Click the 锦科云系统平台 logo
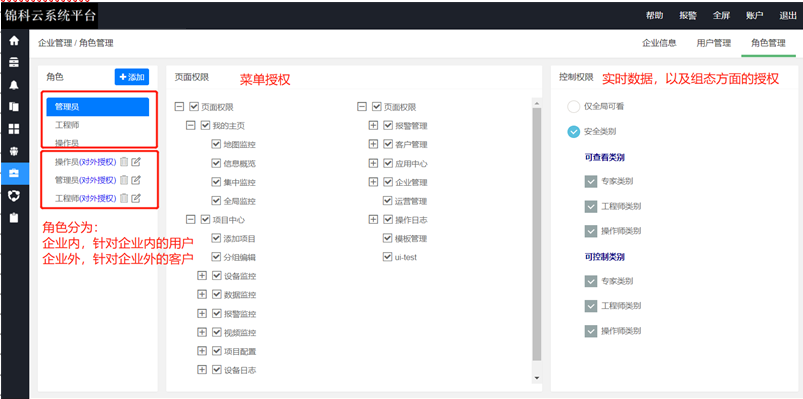Screen dimensions: 803x399 tap(50, 15)
